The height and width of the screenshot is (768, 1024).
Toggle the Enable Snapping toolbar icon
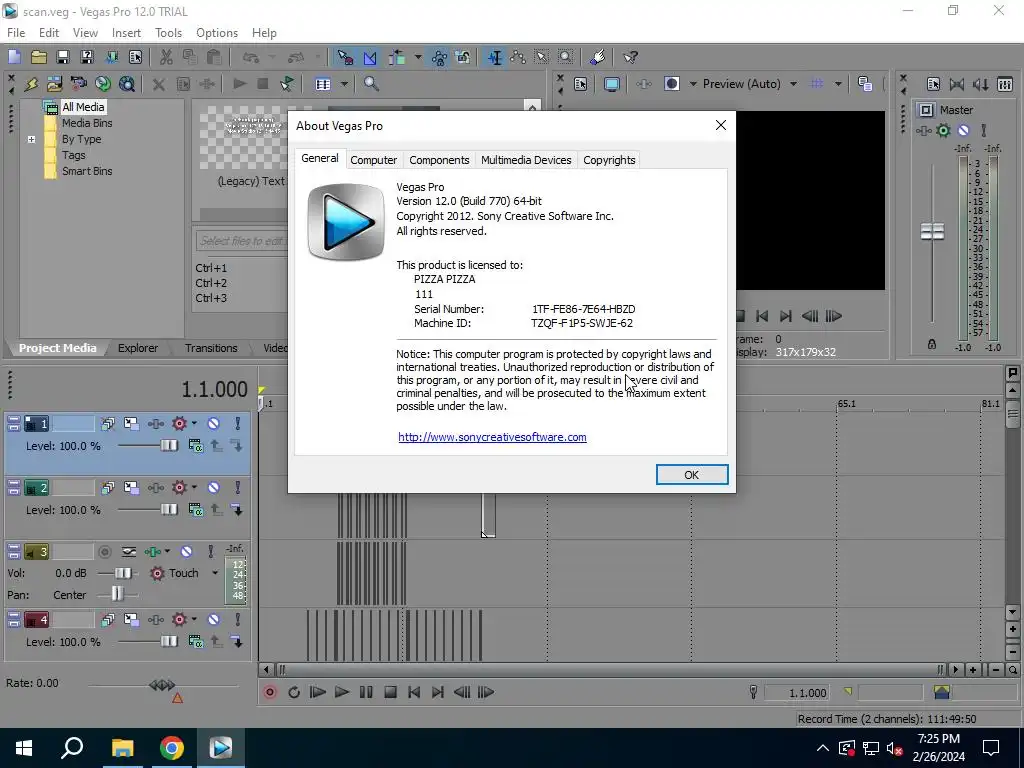click(x=345, y=57)
